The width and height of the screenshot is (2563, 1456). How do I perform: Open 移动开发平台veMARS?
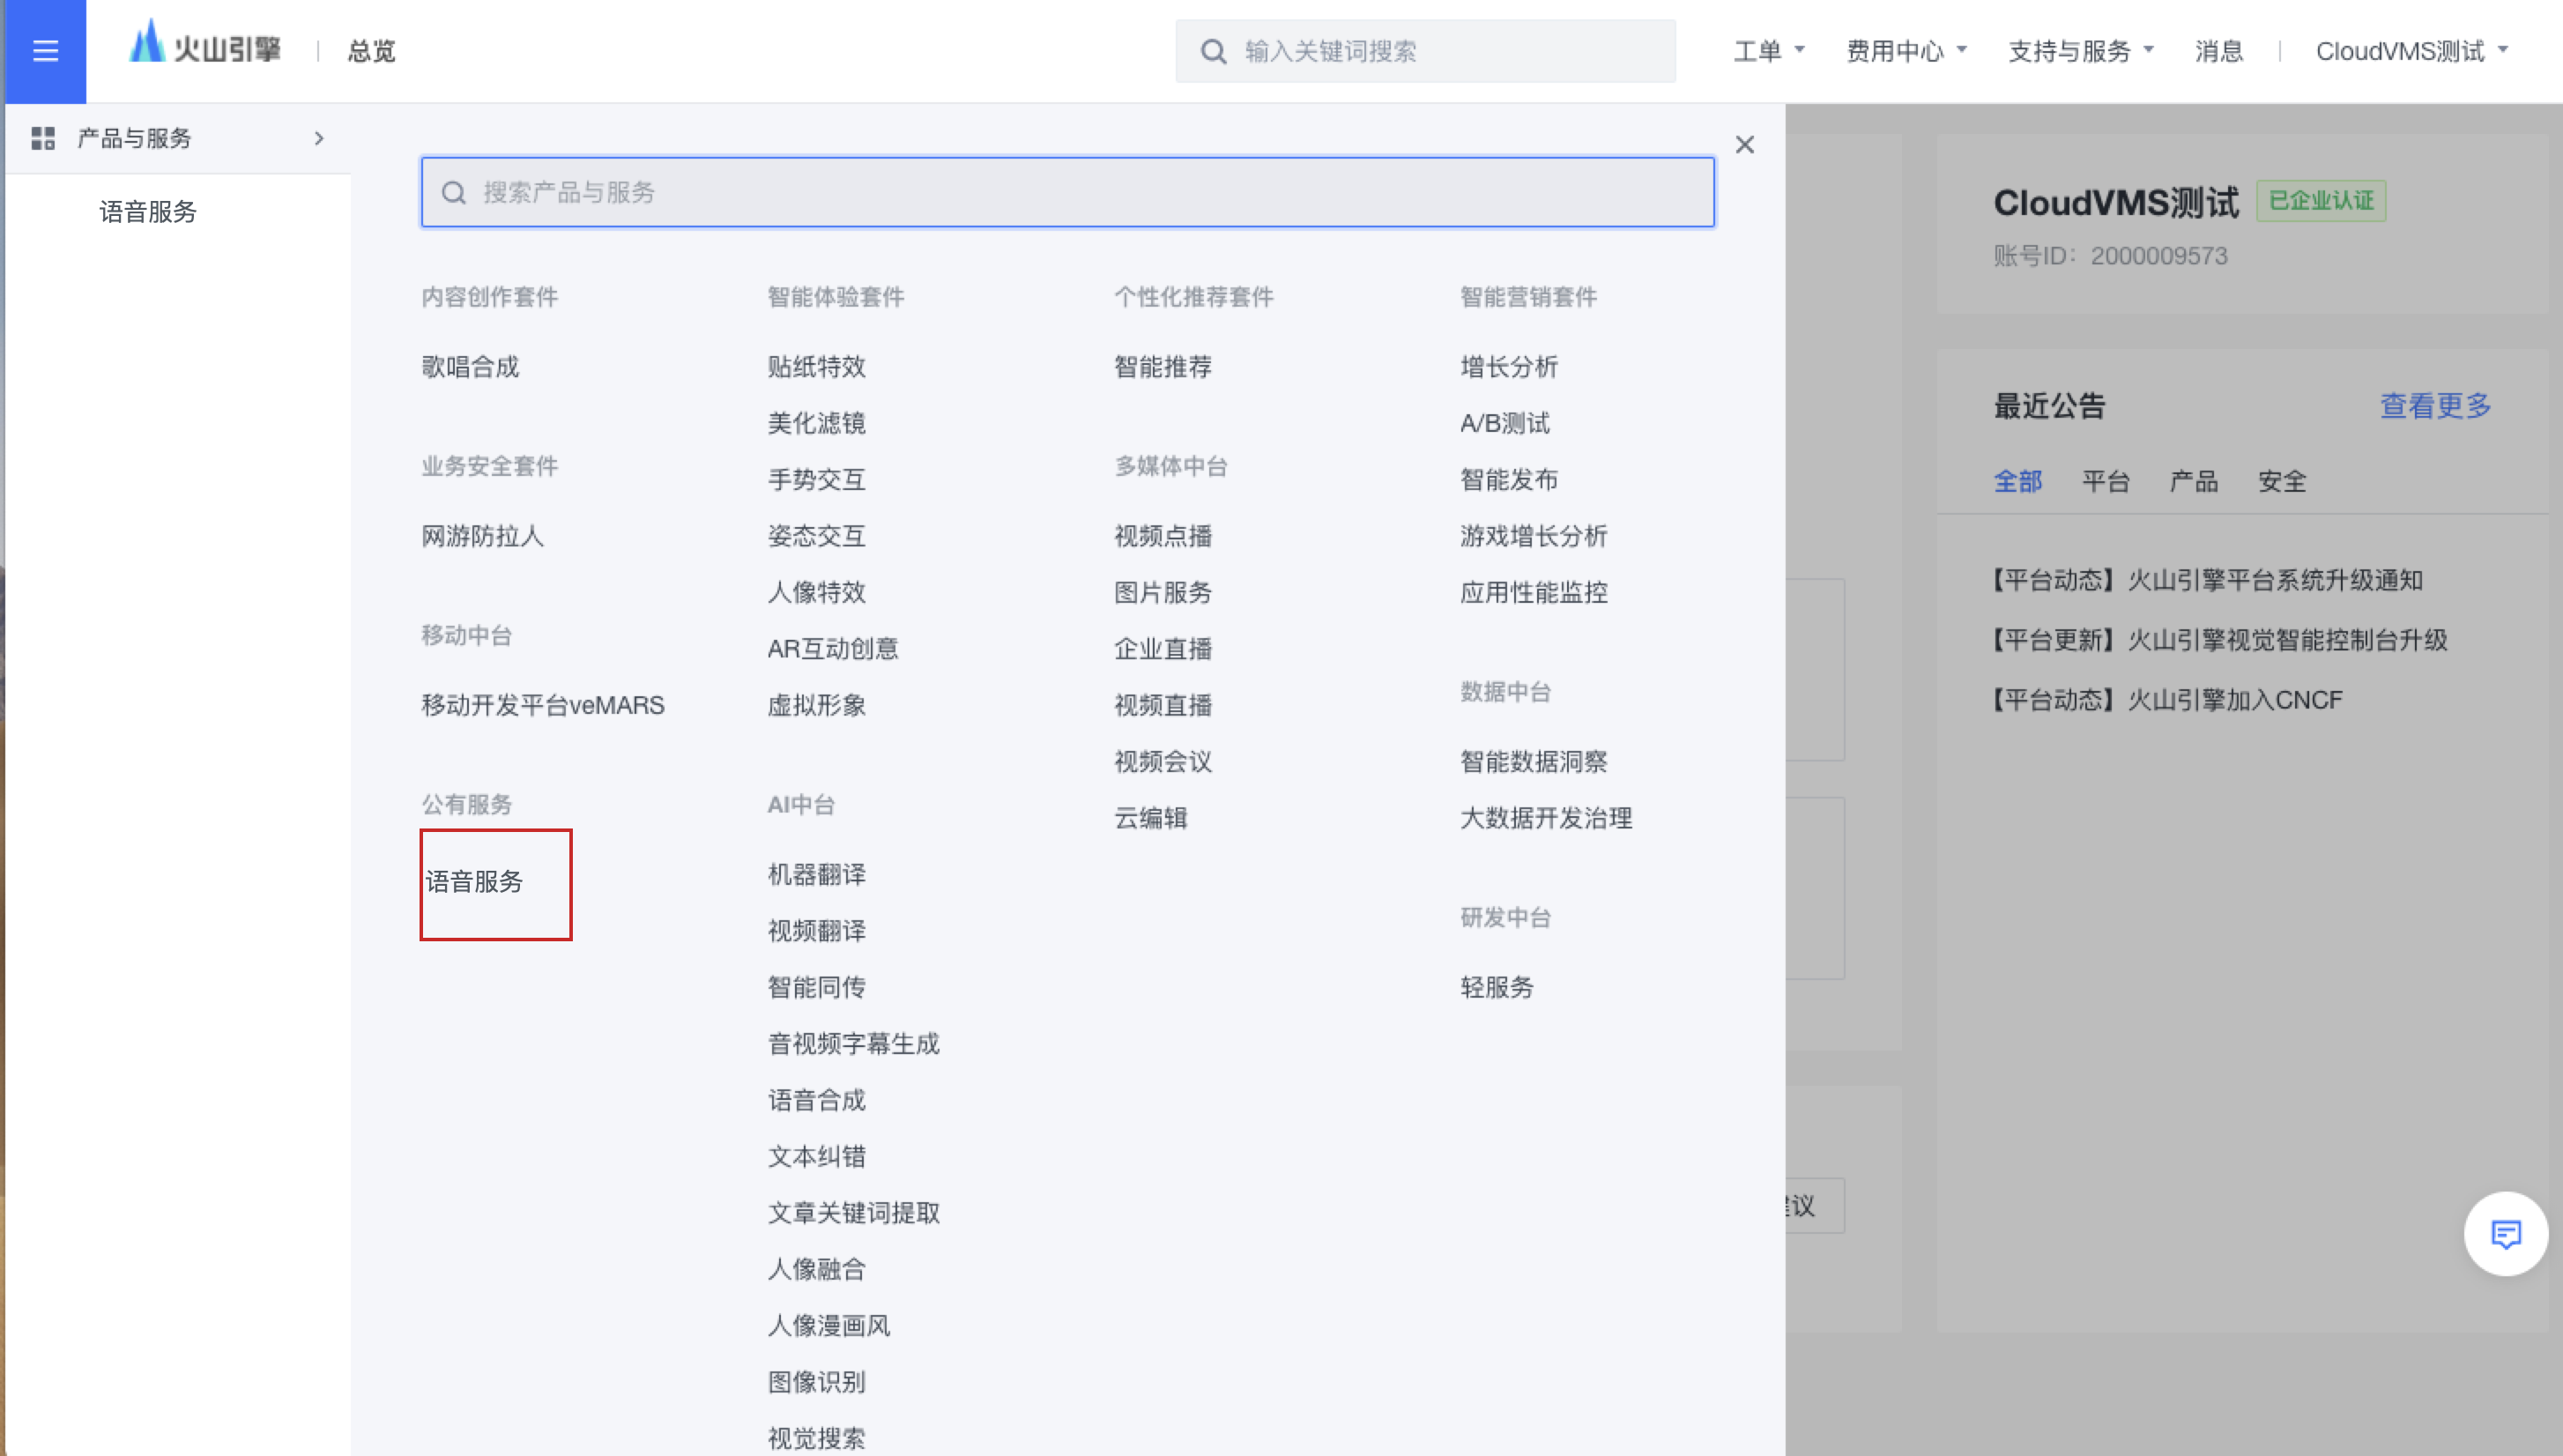pos(543,705)
